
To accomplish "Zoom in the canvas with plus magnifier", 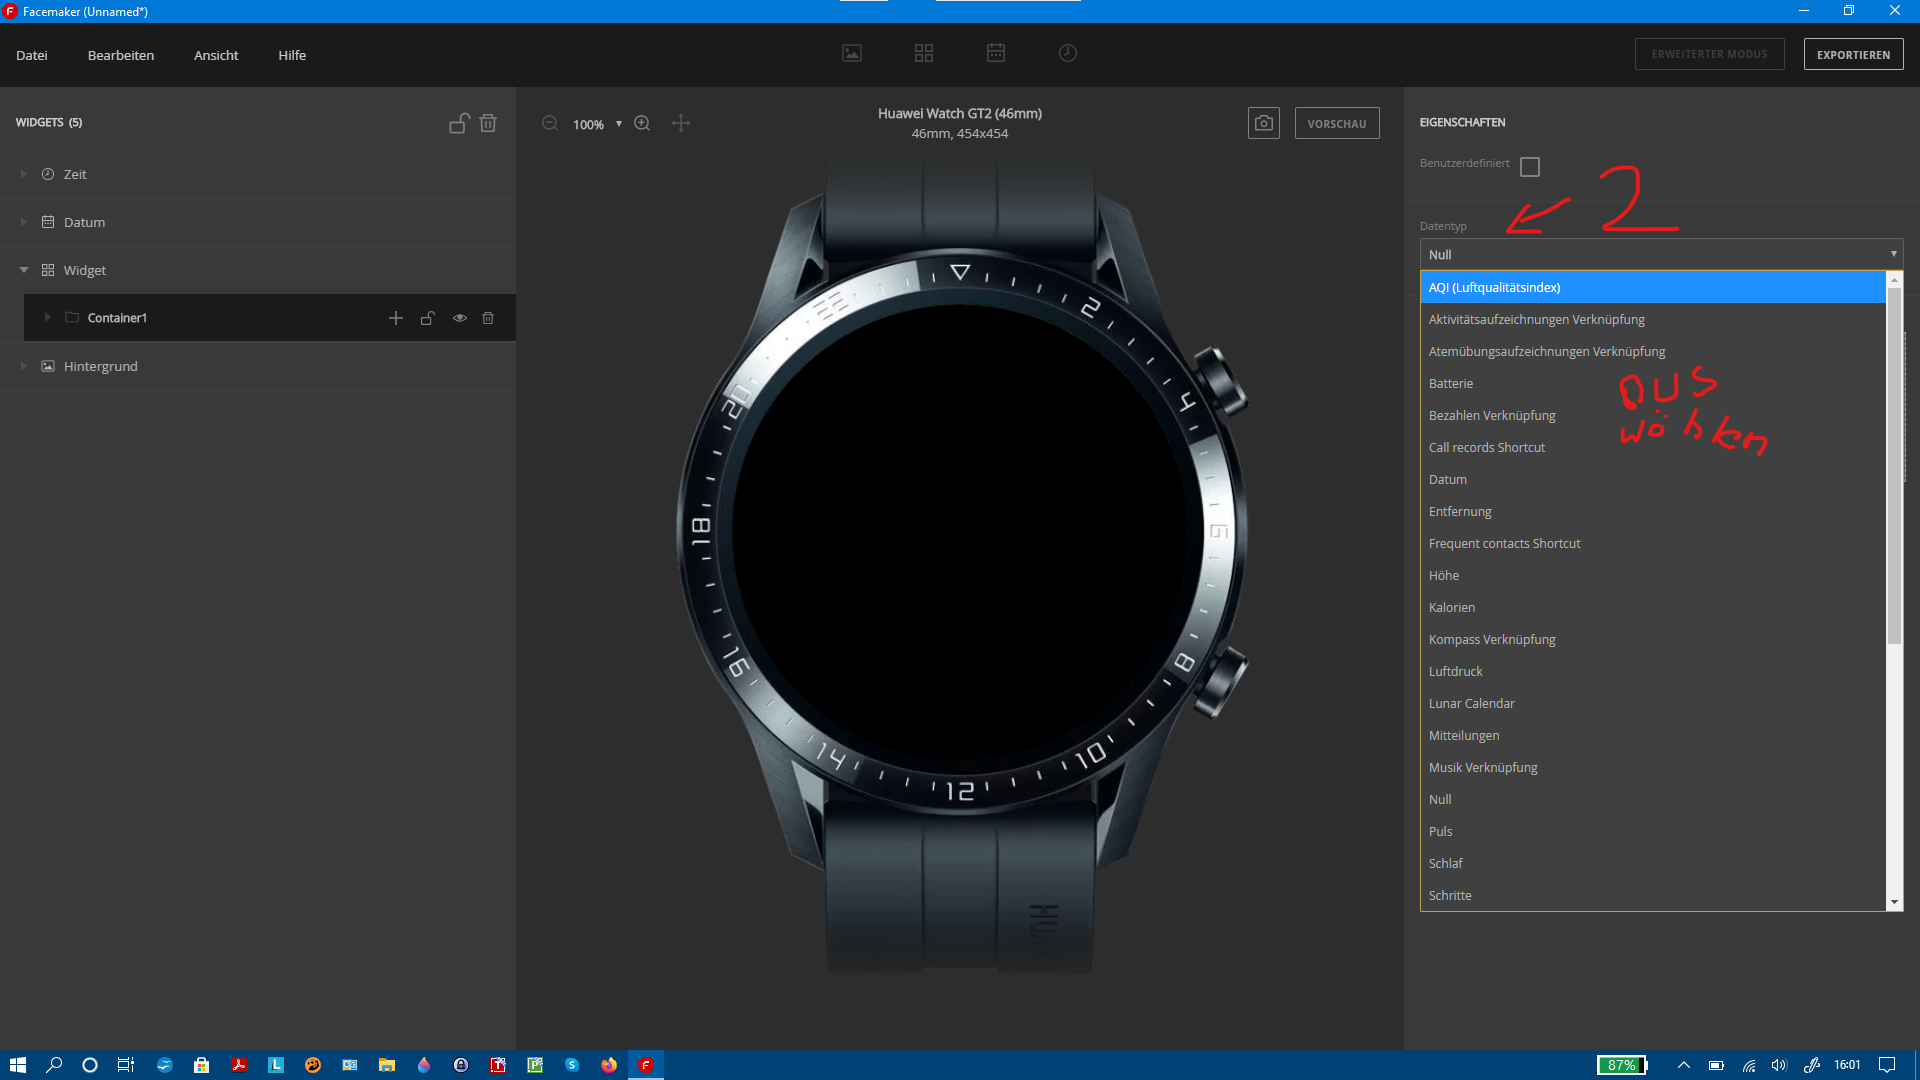I will coord(642,123).
